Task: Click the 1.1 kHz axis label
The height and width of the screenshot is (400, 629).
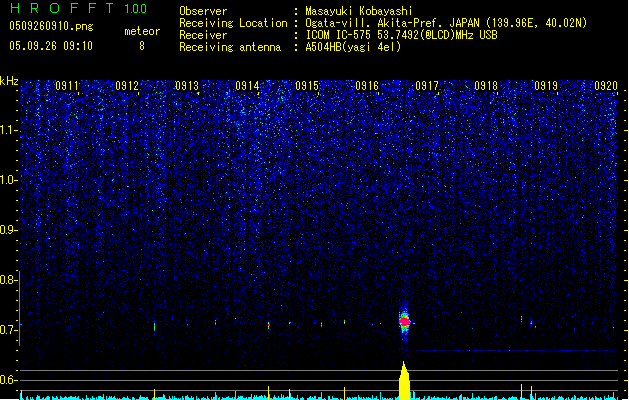Action: coord(8,130)
